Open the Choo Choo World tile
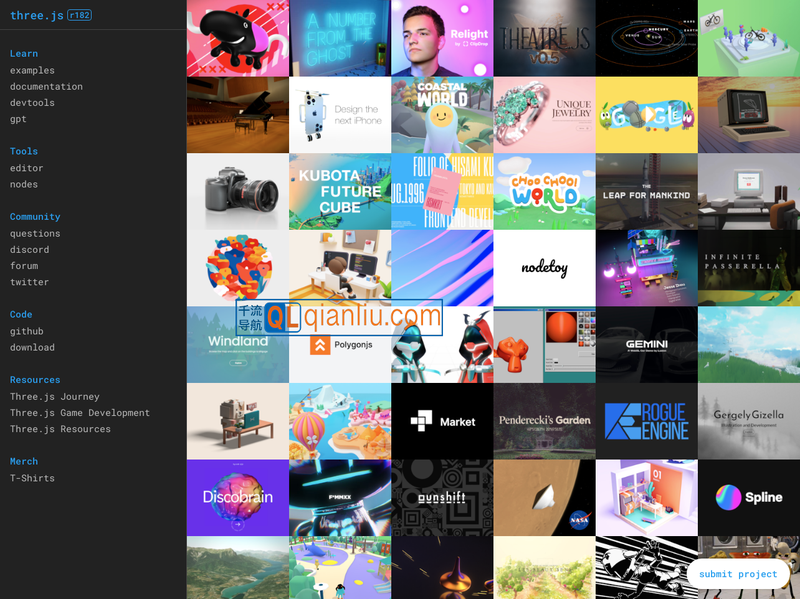The height and width of the screenshot is (599, 800). [x=544, y=191]
